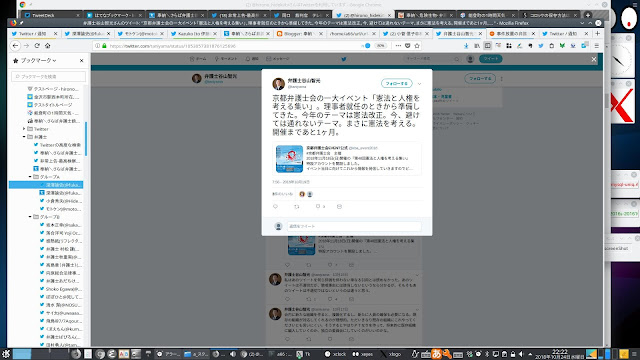
Task: Bookmark this page with the star icon
Action: [x=417, y=46]
